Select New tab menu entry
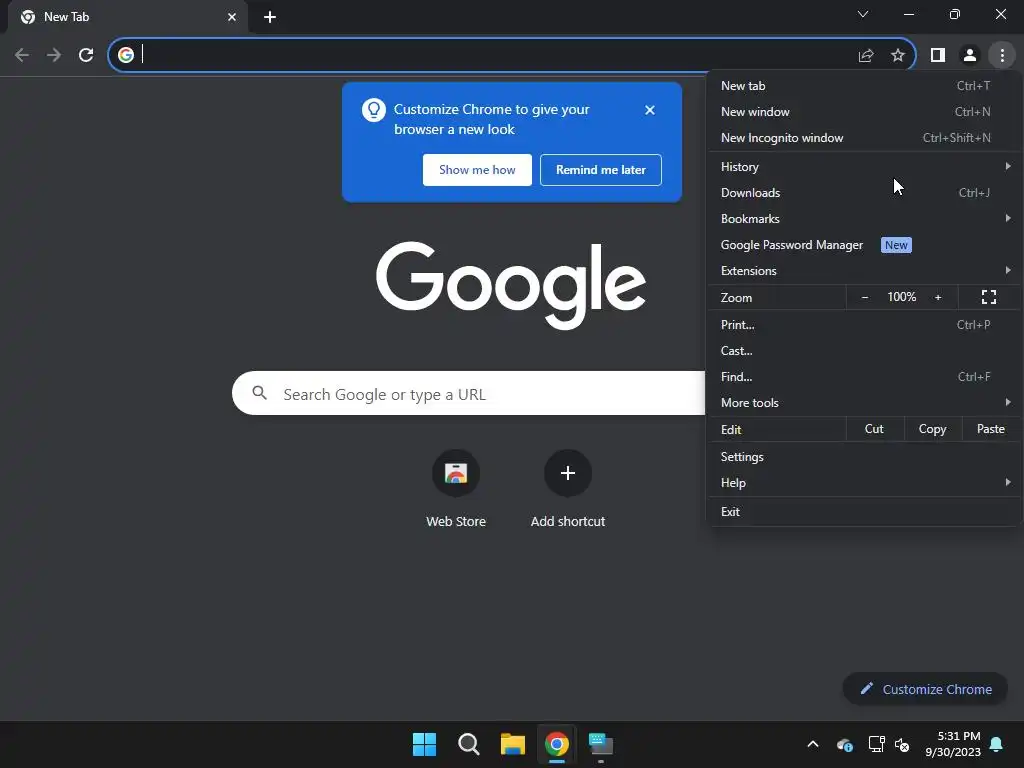Screen dimensions: 1024x768 coord(864,86)
